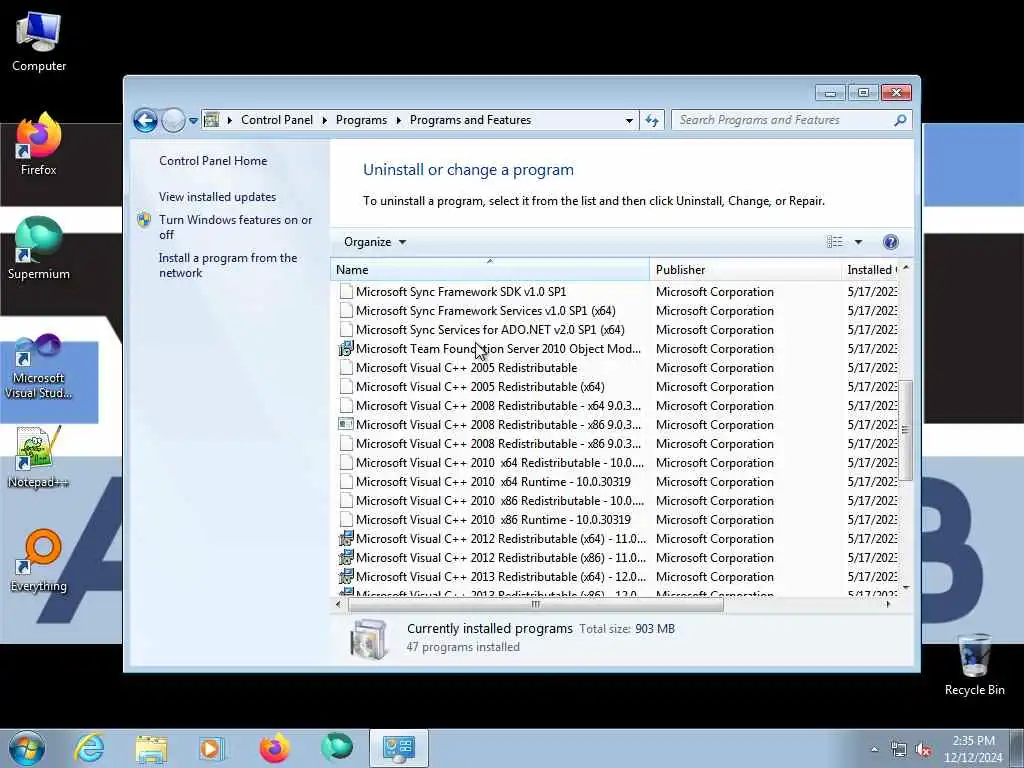Expand the Programs breadcrumb arrow
The width and height of the screenshot is (1024, 768).
(398, 120)
